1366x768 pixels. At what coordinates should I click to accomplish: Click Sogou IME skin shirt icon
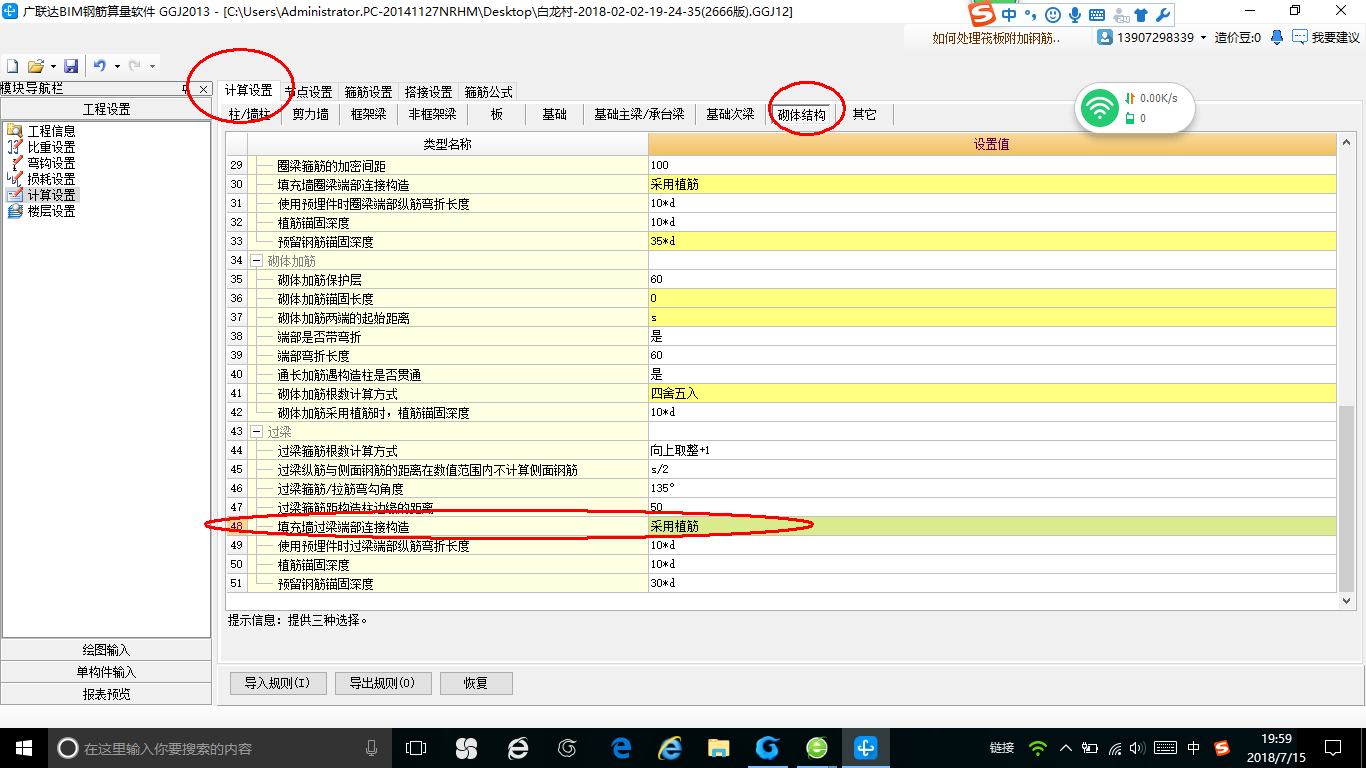point(1141,15)
